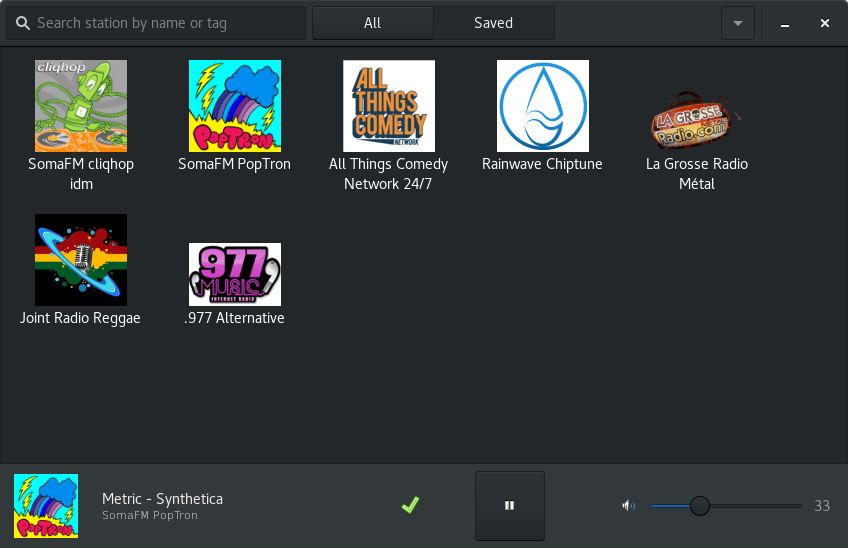Mute audio using the speaker icon
Image resolution: width=848 pixels, height=548 pixels.
point(628,506)
